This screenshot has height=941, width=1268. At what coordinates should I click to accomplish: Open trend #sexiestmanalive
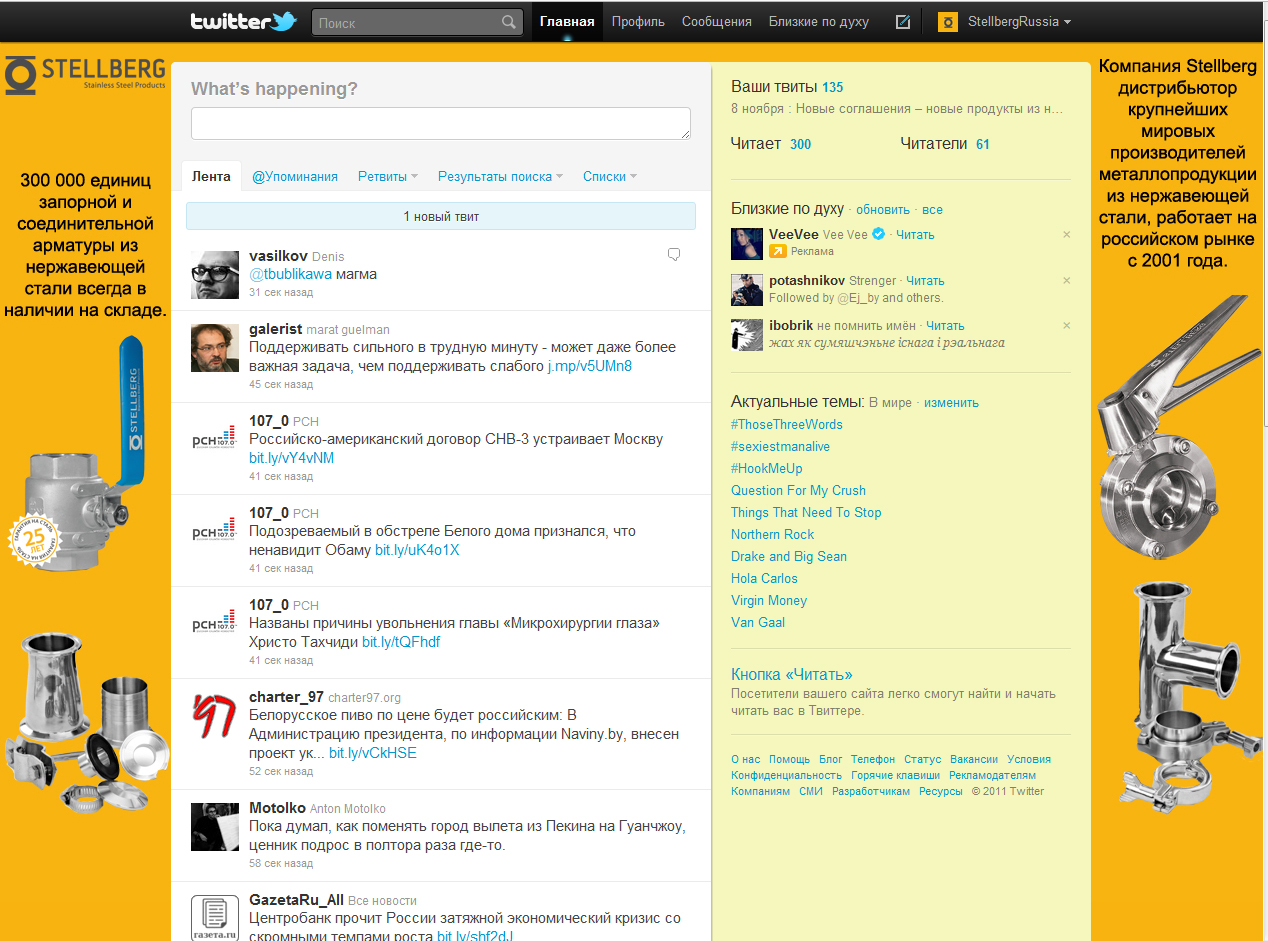pos(780,447)
